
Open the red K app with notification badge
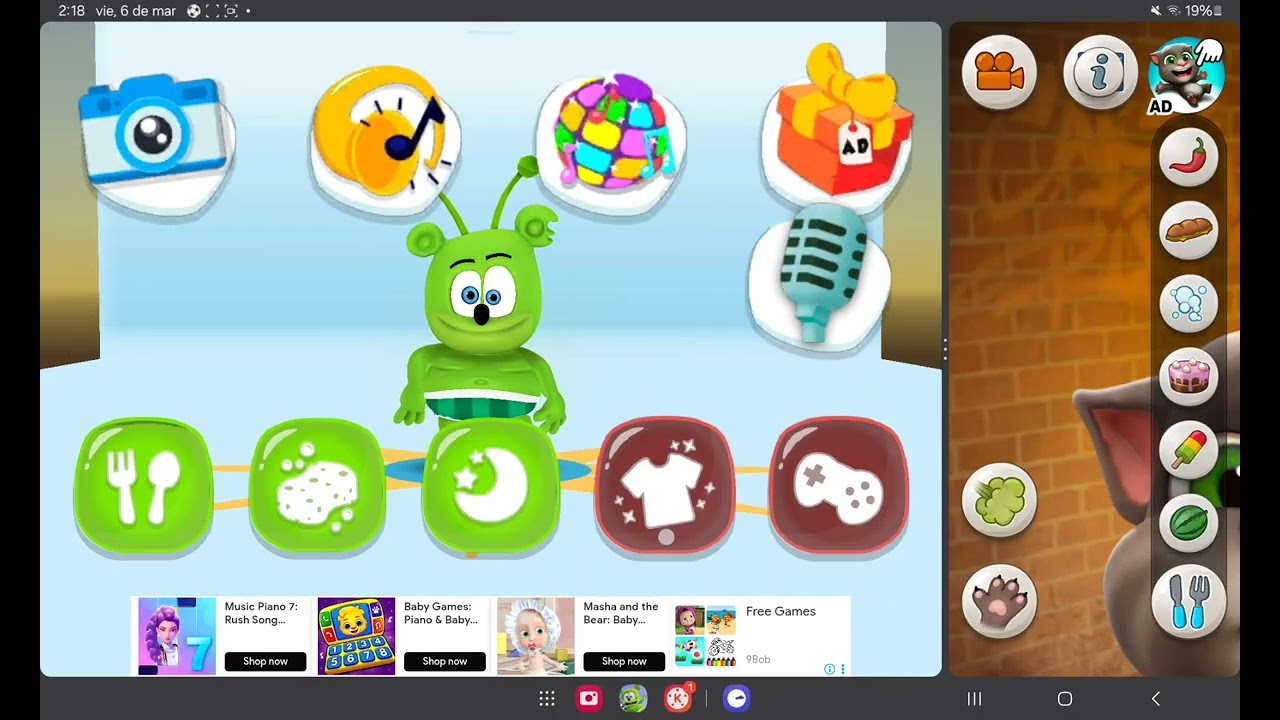click(x=678, y=698)
